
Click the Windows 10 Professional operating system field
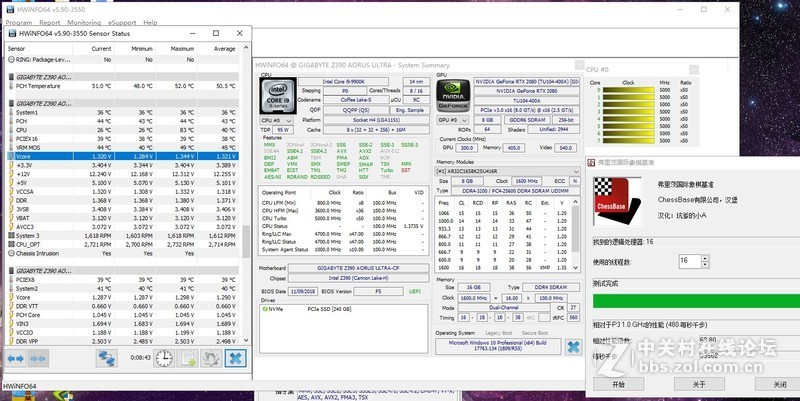click(498, 346)
